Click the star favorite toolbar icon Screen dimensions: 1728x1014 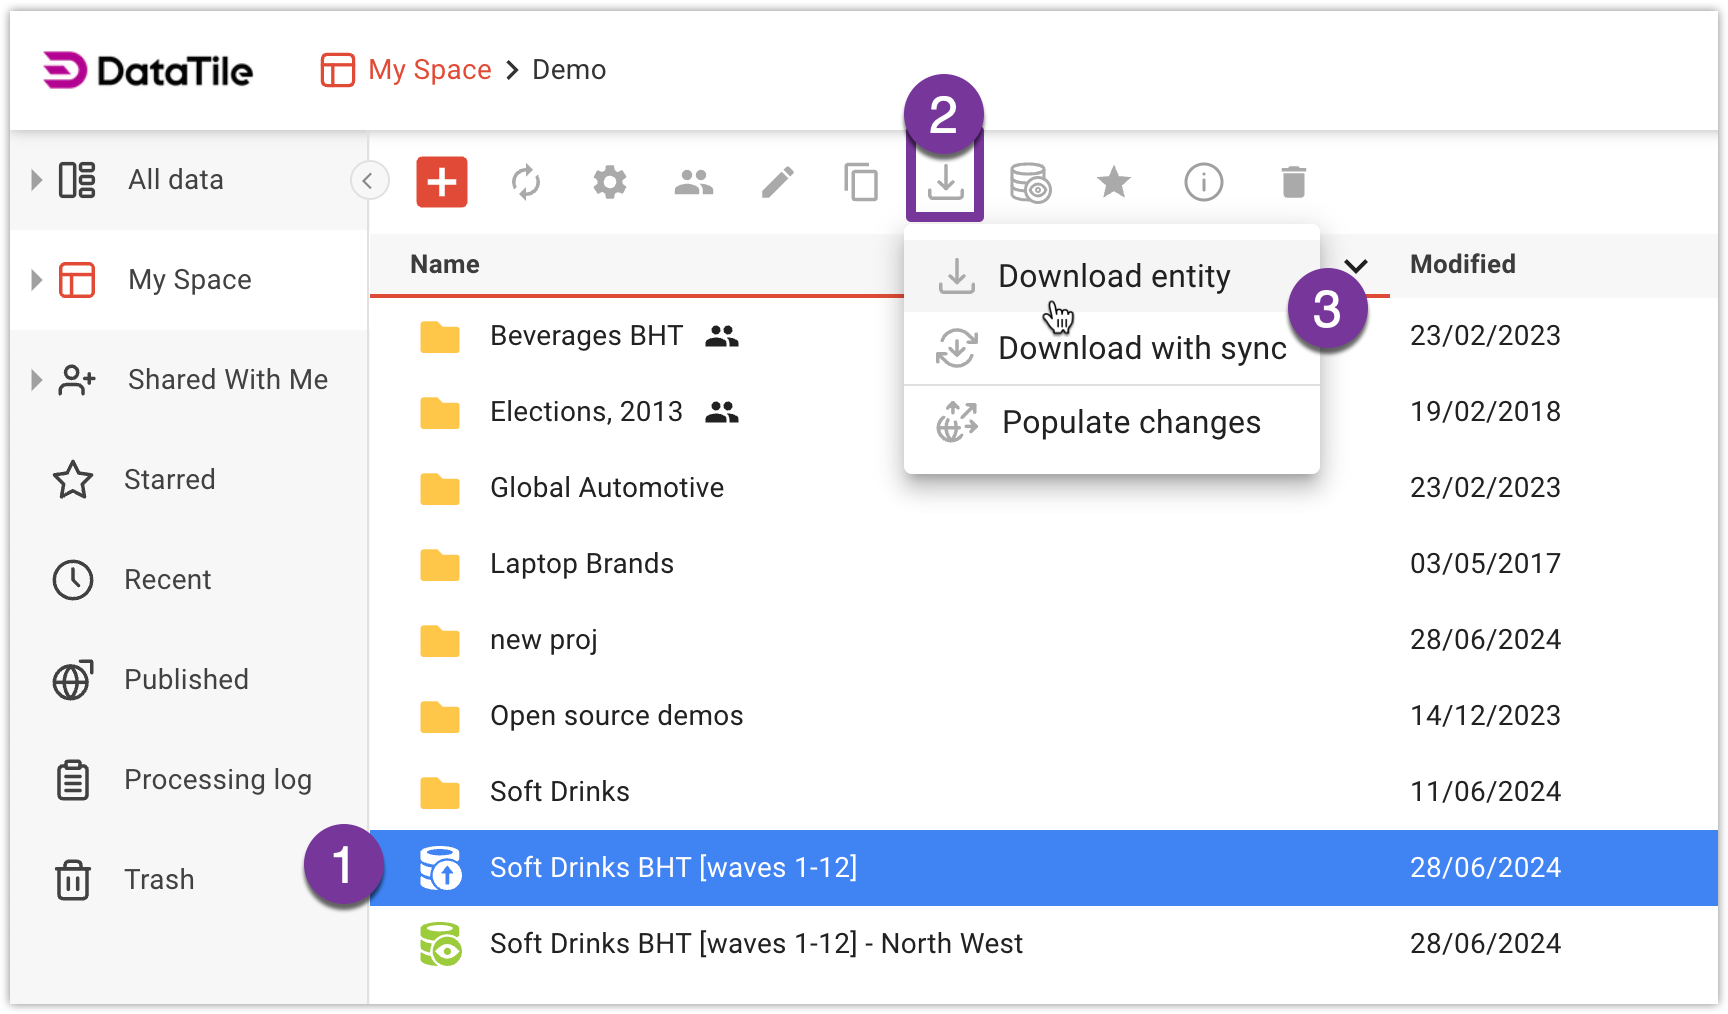tap(1113, 182)
